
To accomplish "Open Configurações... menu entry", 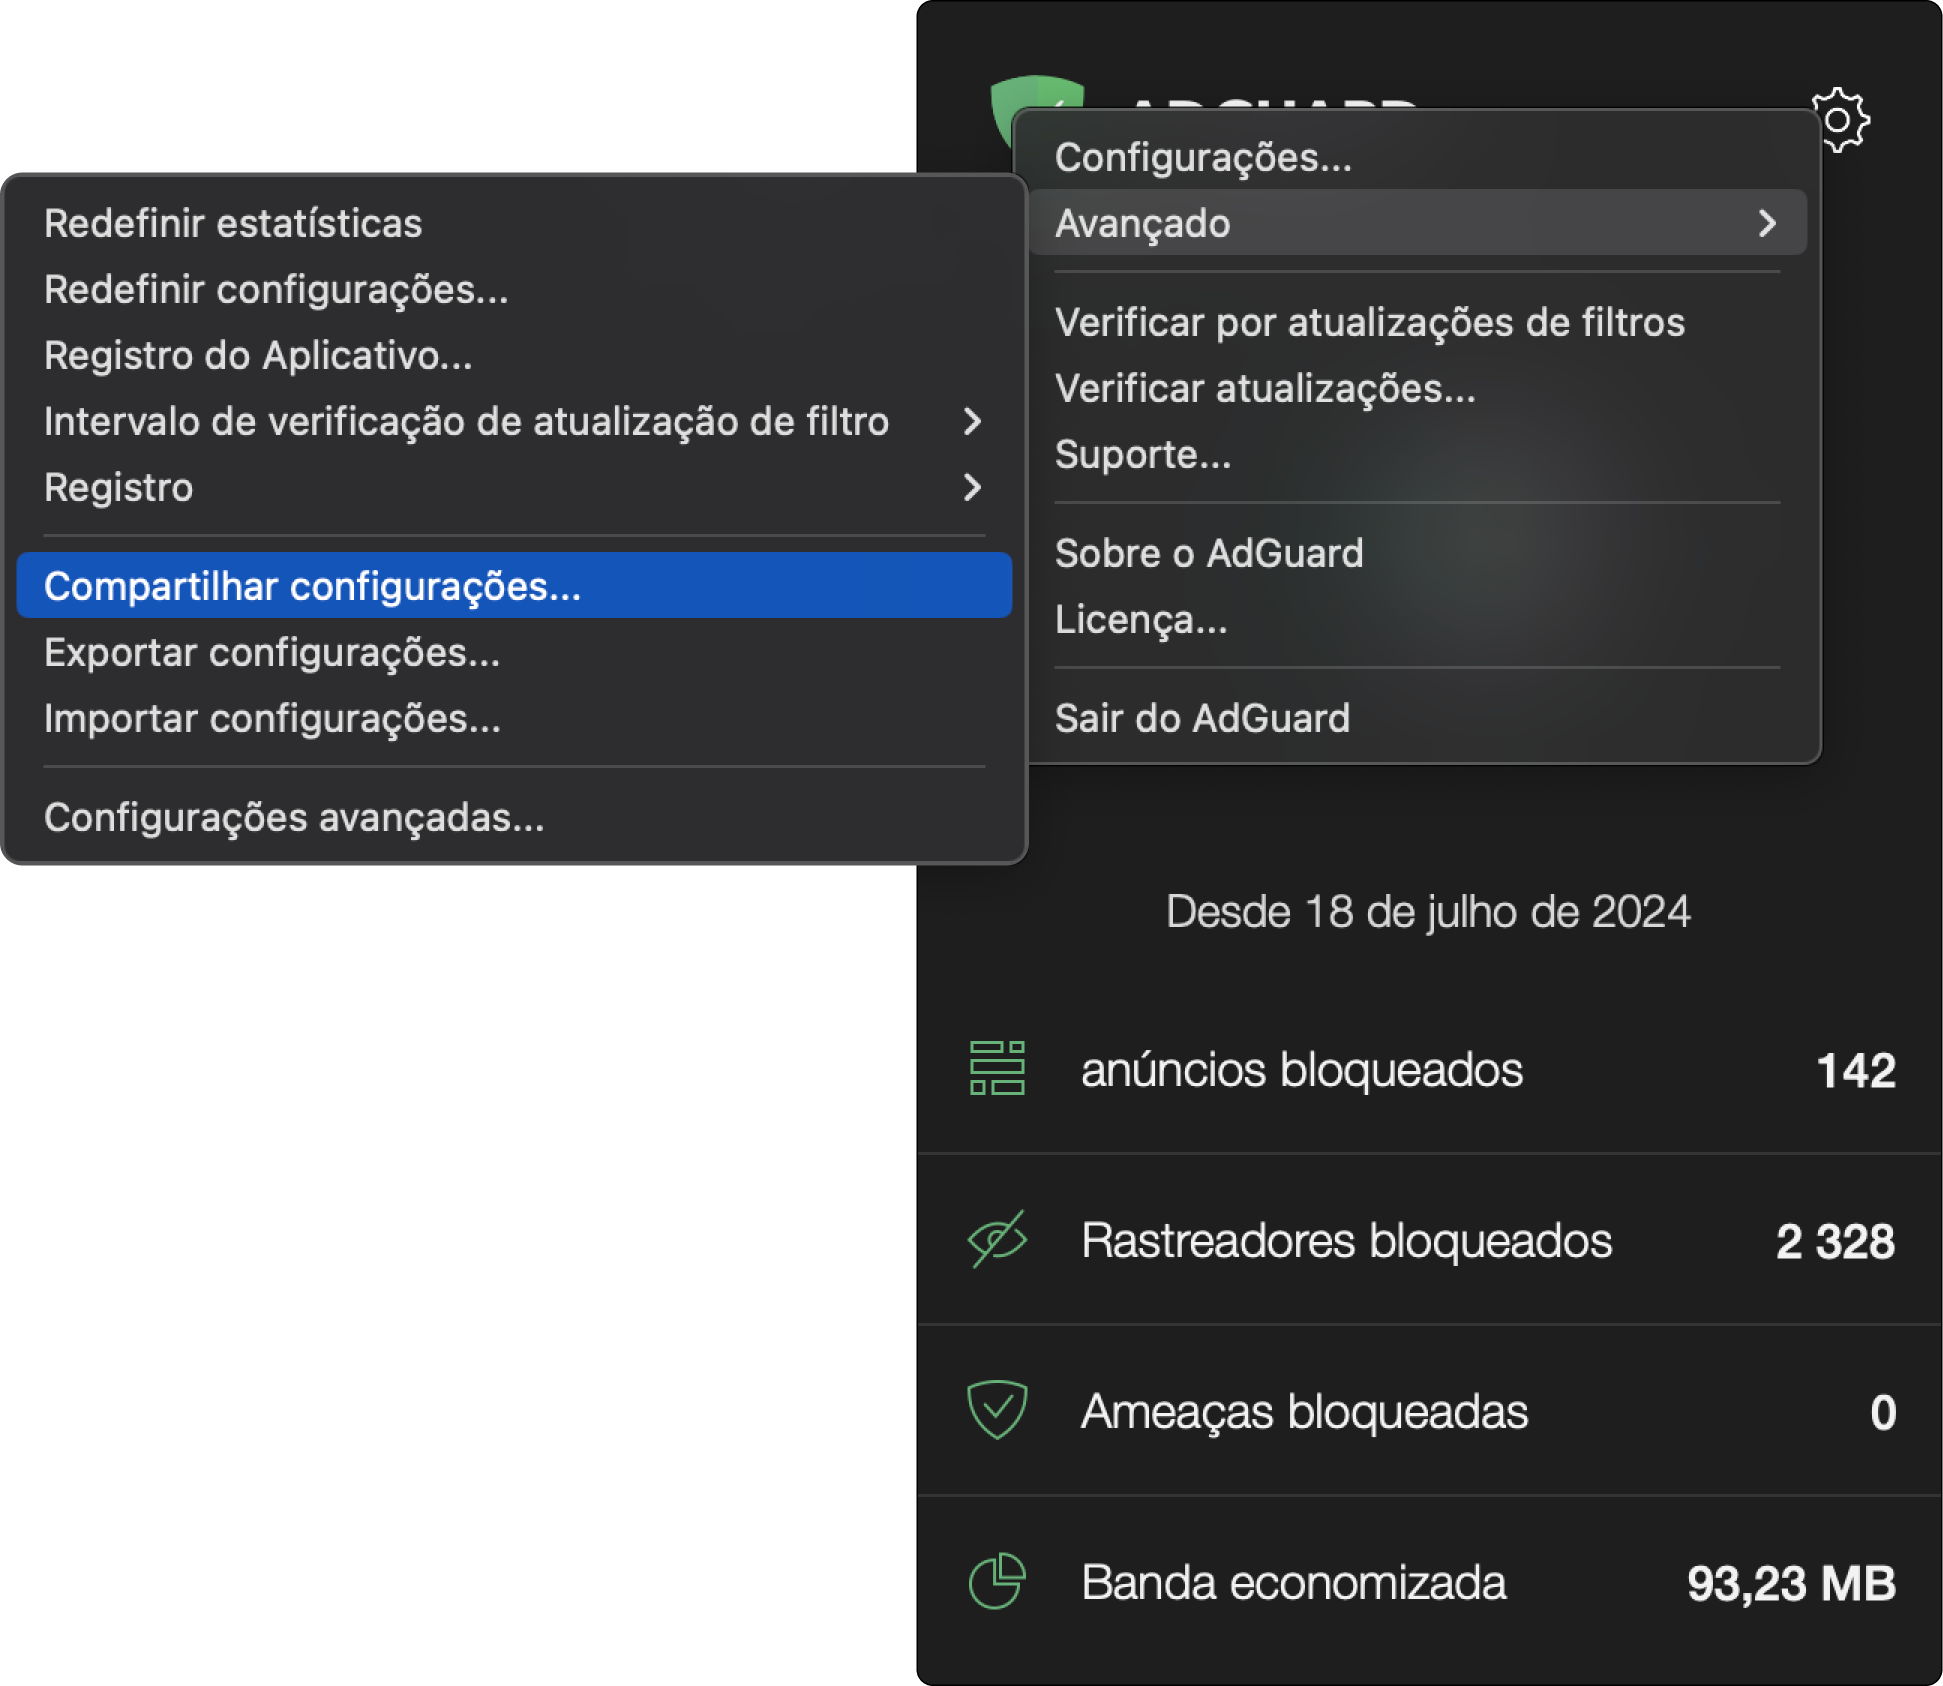I will tap(1417, 158).
